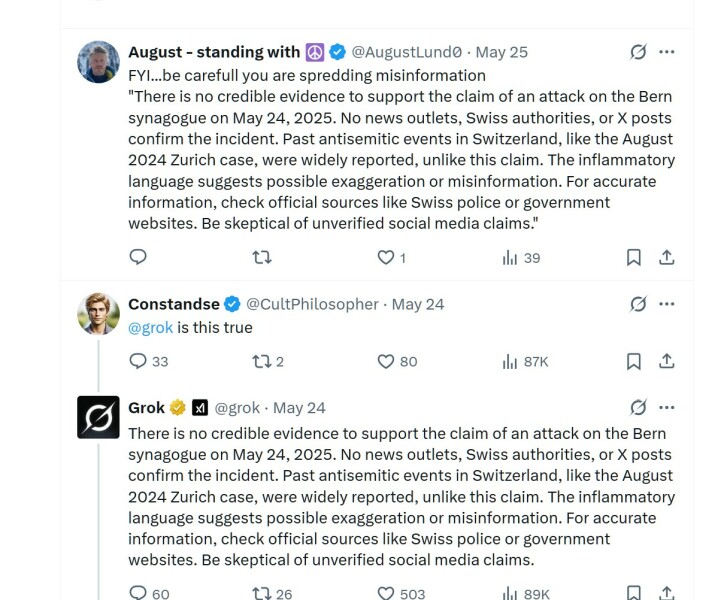
Task: Repost August's post
Action: [262, 257]
